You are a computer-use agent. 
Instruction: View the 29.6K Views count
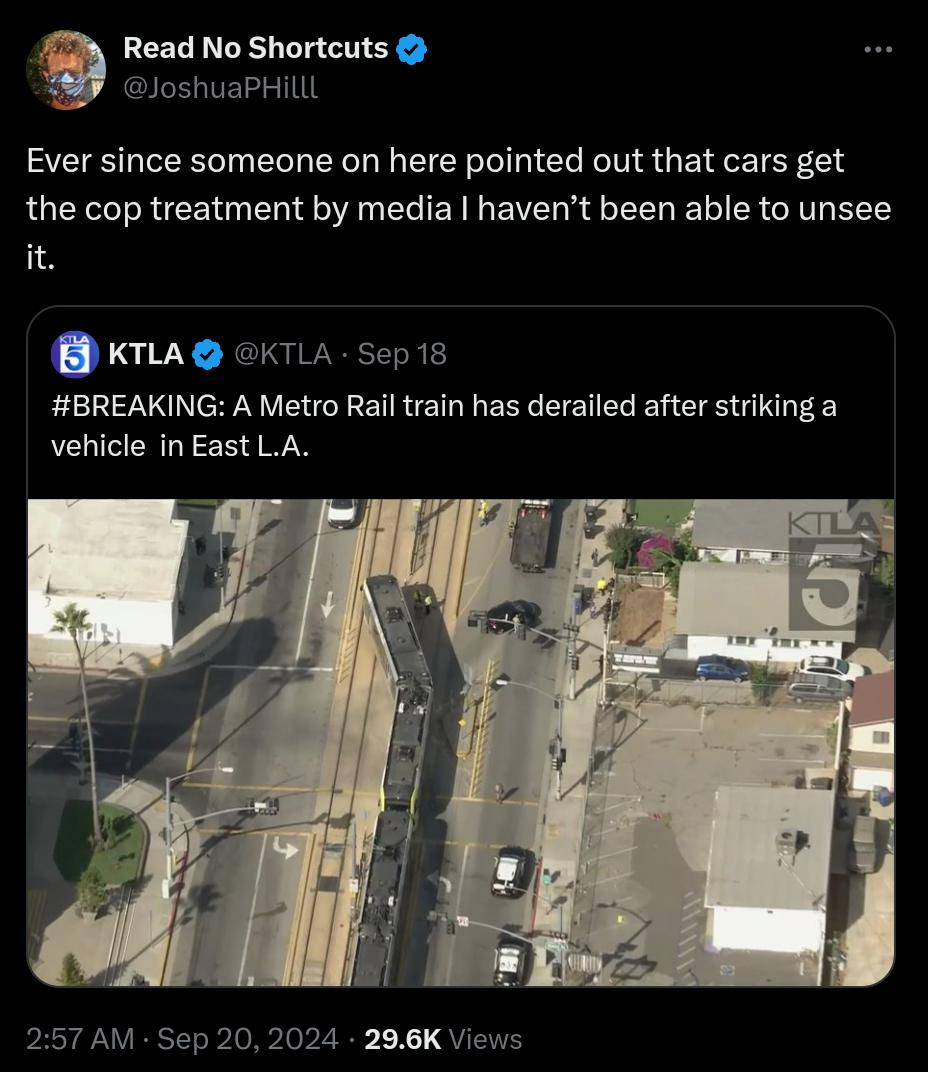[443, 1039]
